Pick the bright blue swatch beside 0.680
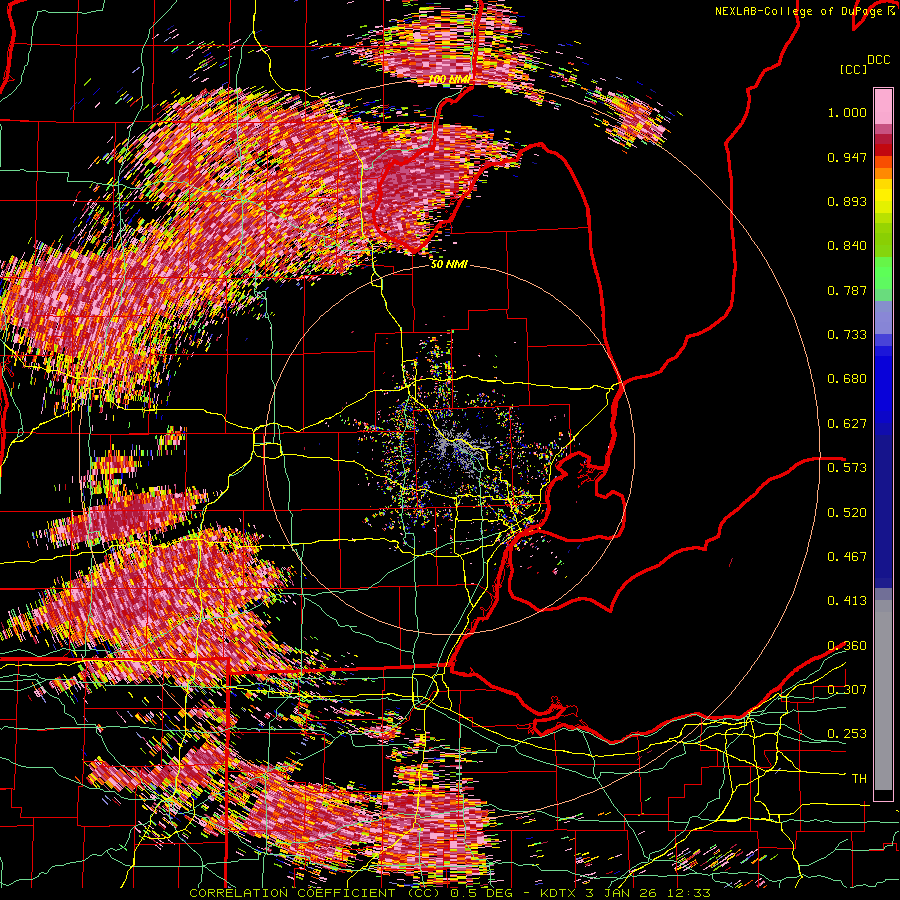 [883, 385]
